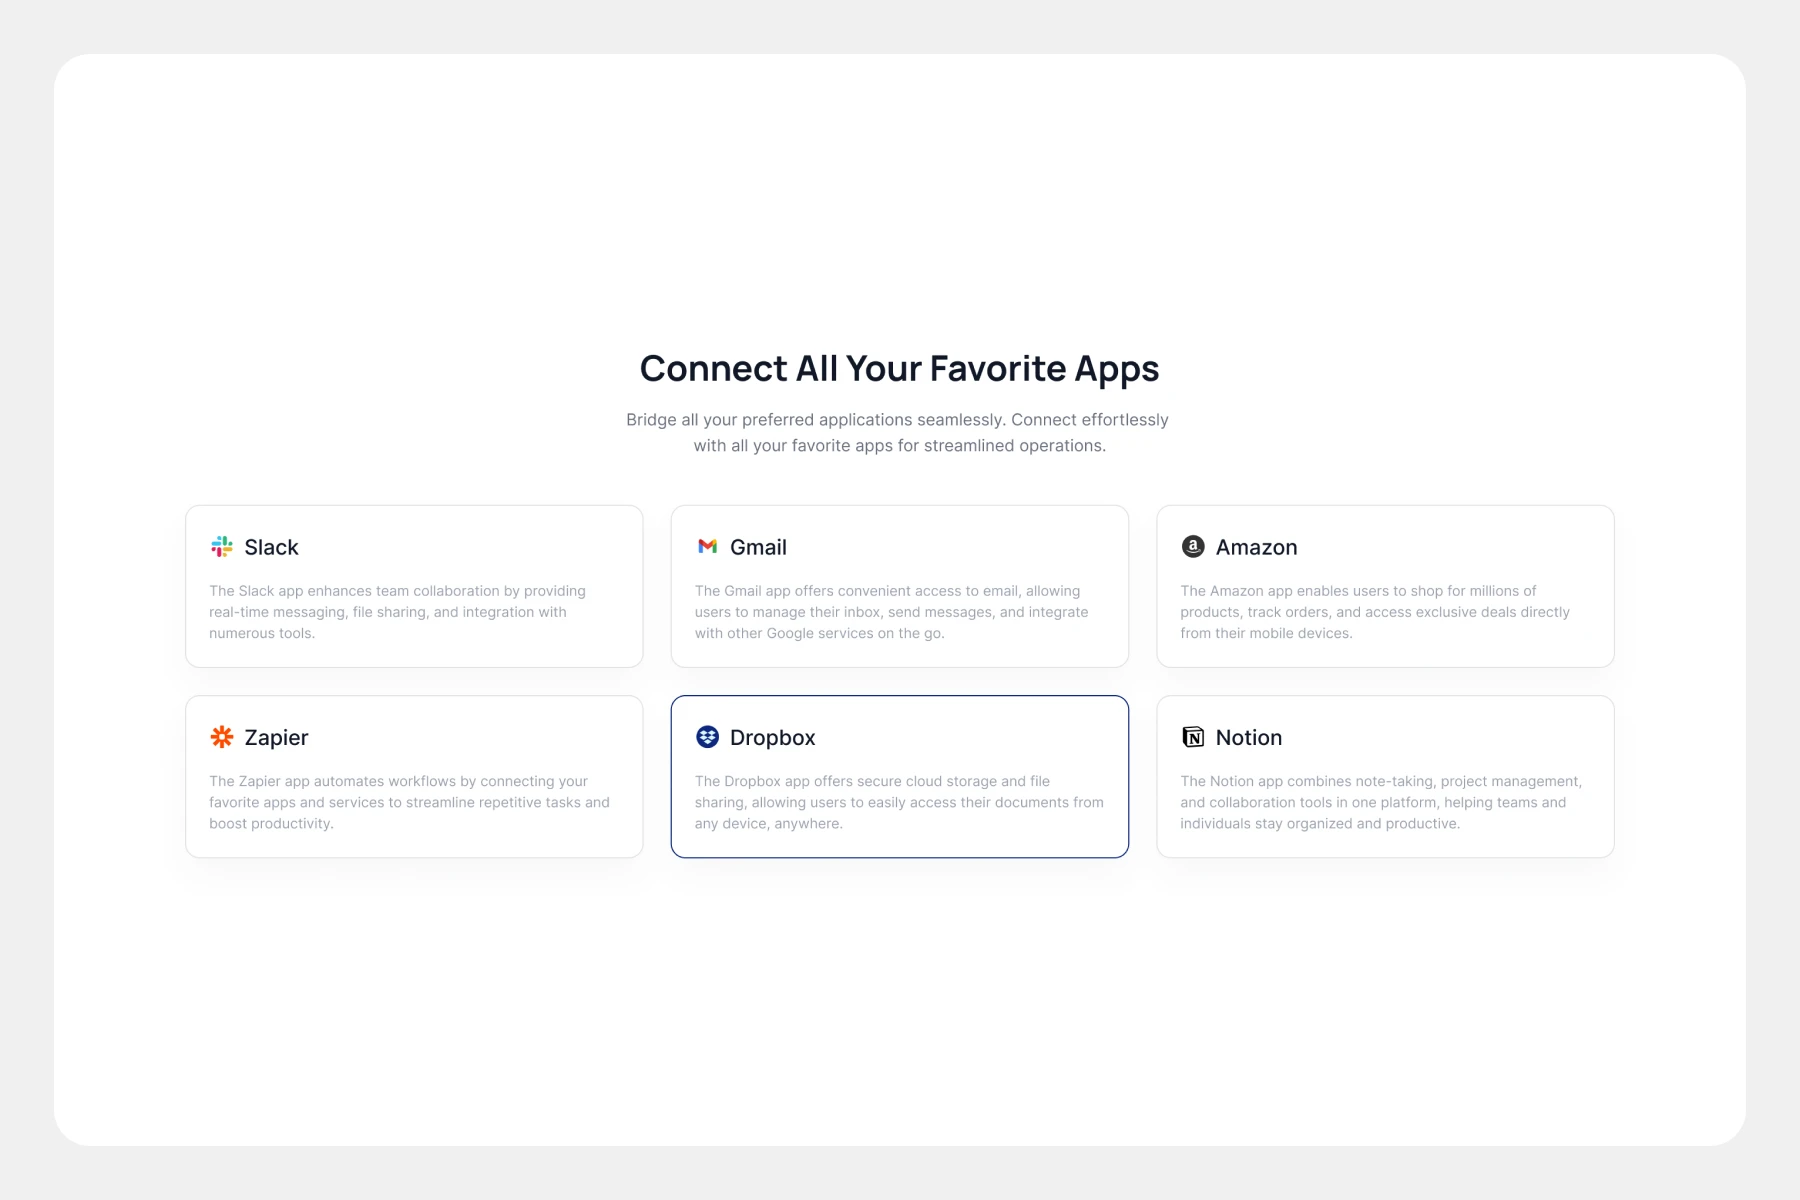Click the Gmail app description text

click(x=891, y=612)
